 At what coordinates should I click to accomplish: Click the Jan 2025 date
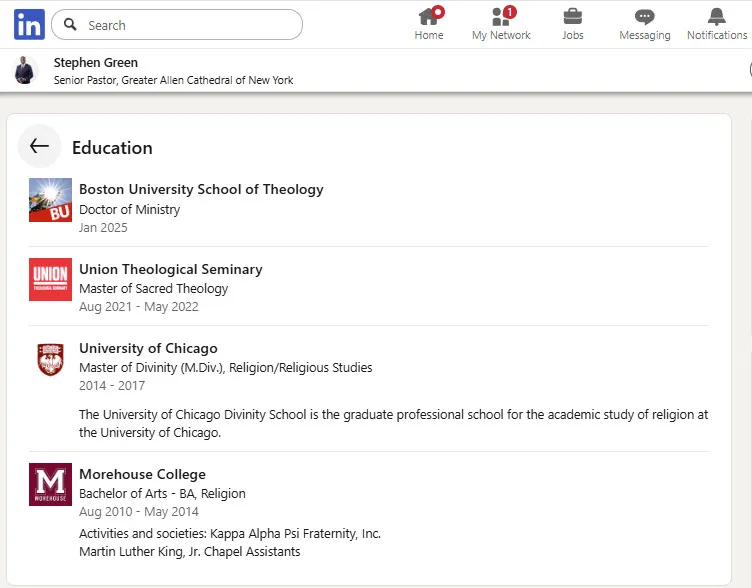coord(103,227)
